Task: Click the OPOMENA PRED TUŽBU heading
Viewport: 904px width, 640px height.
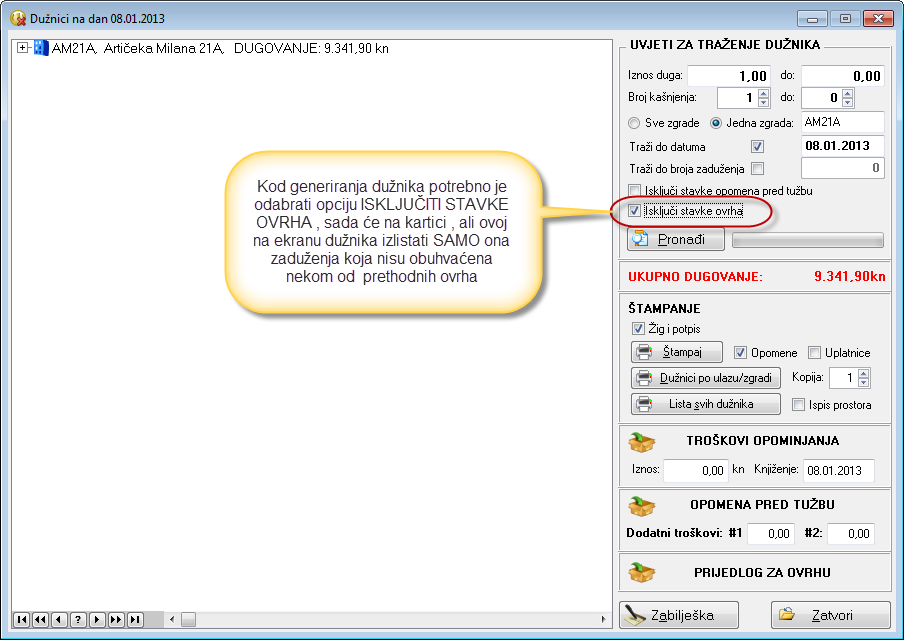Action: (x=762, y=505)
